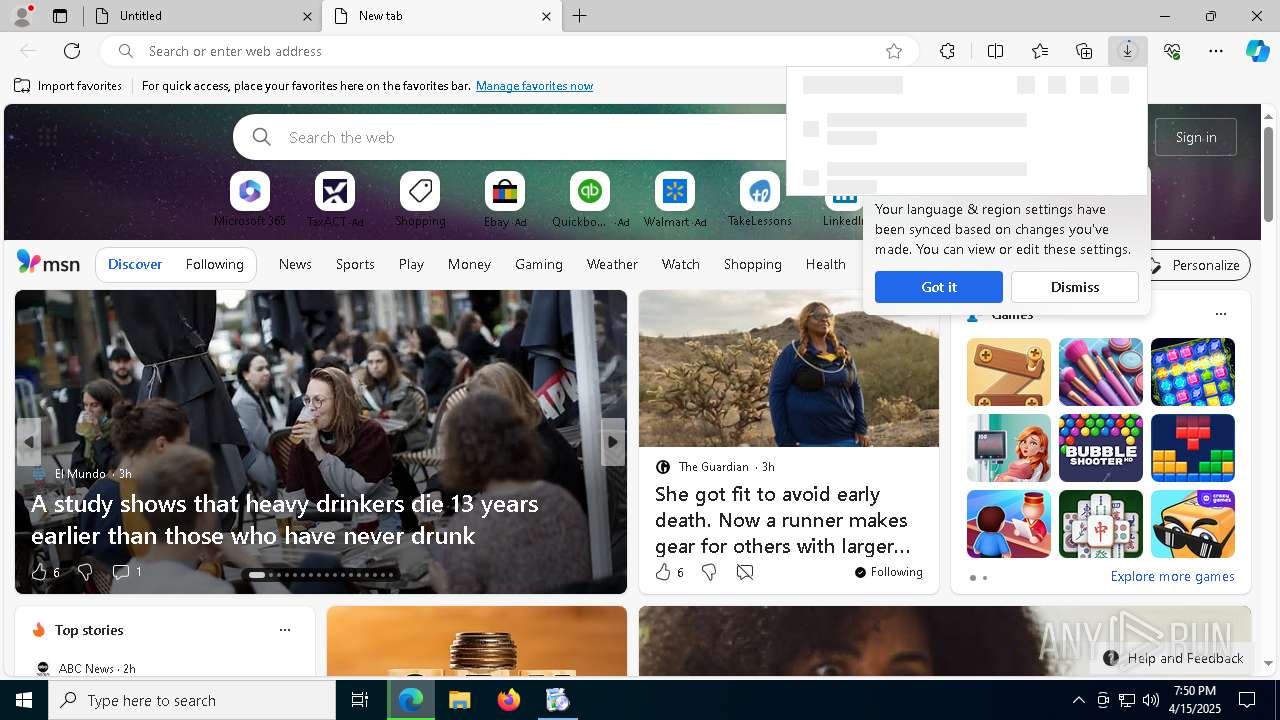Open File Explorer from taskbar
The image size is (1280, 720).
pyautogui.click(x=459, y=700)
